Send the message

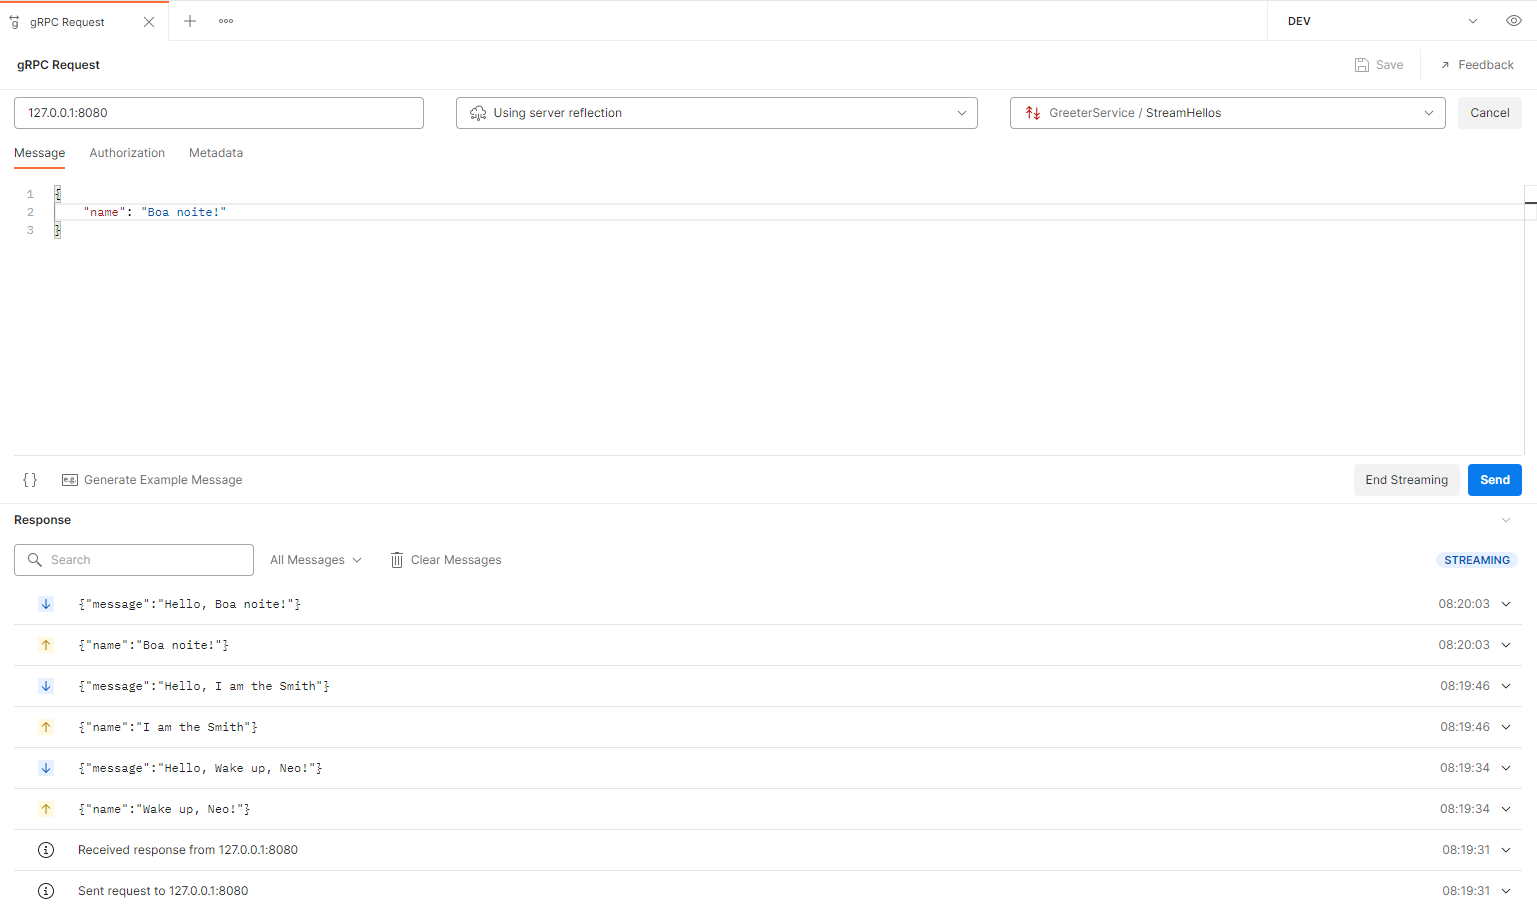coord(1495,480)
